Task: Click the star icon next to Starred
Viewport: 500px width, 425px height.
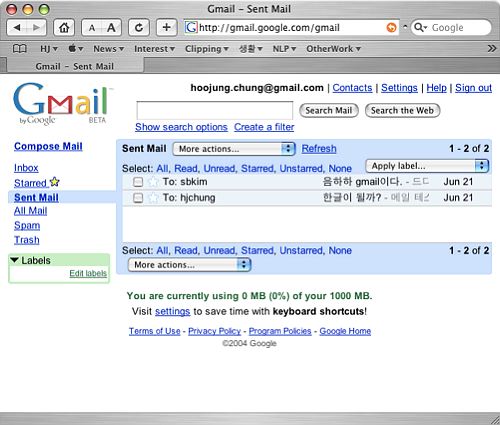Action: click(x=54, y=182)
